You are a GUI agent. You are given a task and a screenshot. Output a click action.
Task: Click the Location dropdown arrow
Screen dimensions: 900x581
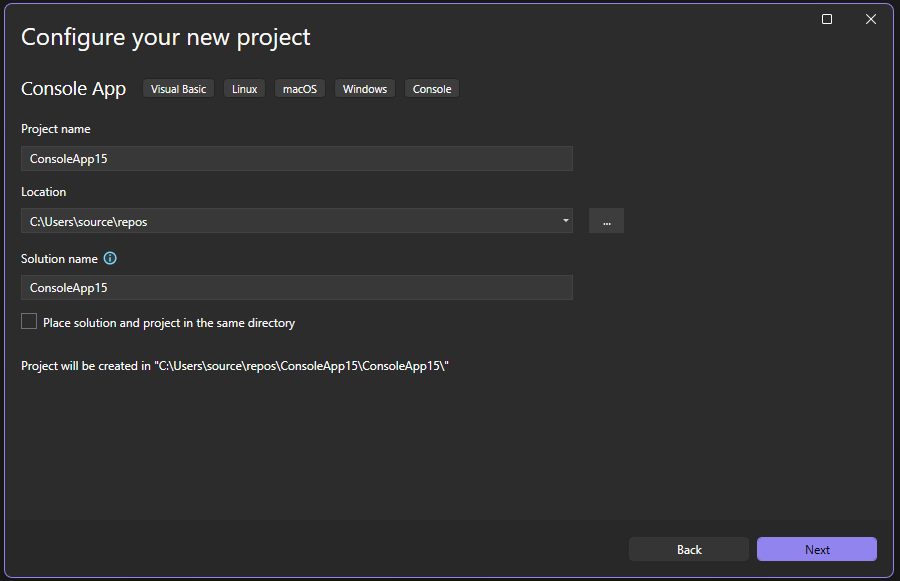[565, 220]
